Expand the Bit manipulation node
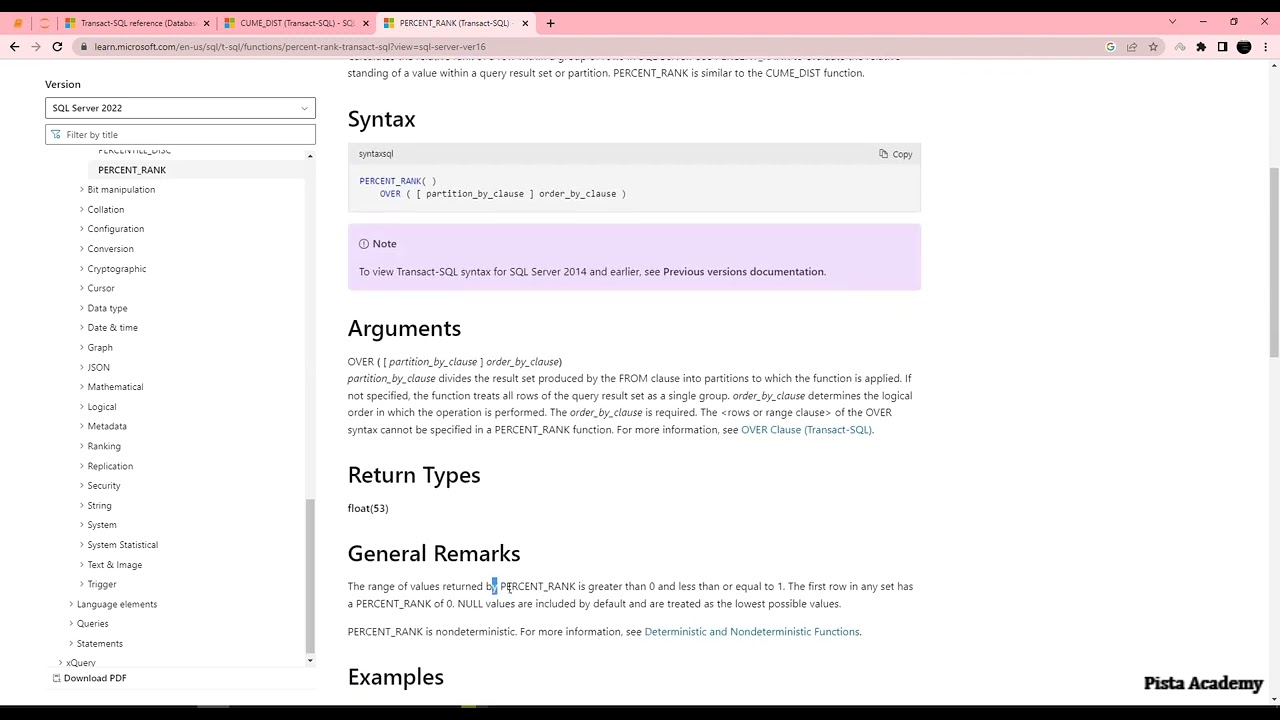This screenshot has height=720, width=1280. point(82,190)
